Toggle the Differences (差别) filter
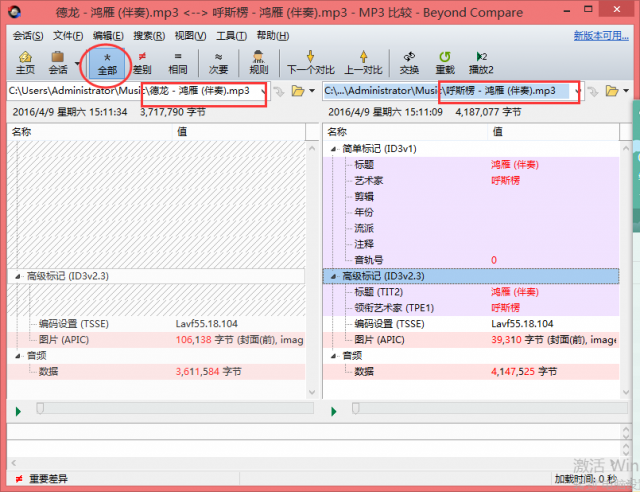This screenshot has width=640, height=492. point(142,63)
